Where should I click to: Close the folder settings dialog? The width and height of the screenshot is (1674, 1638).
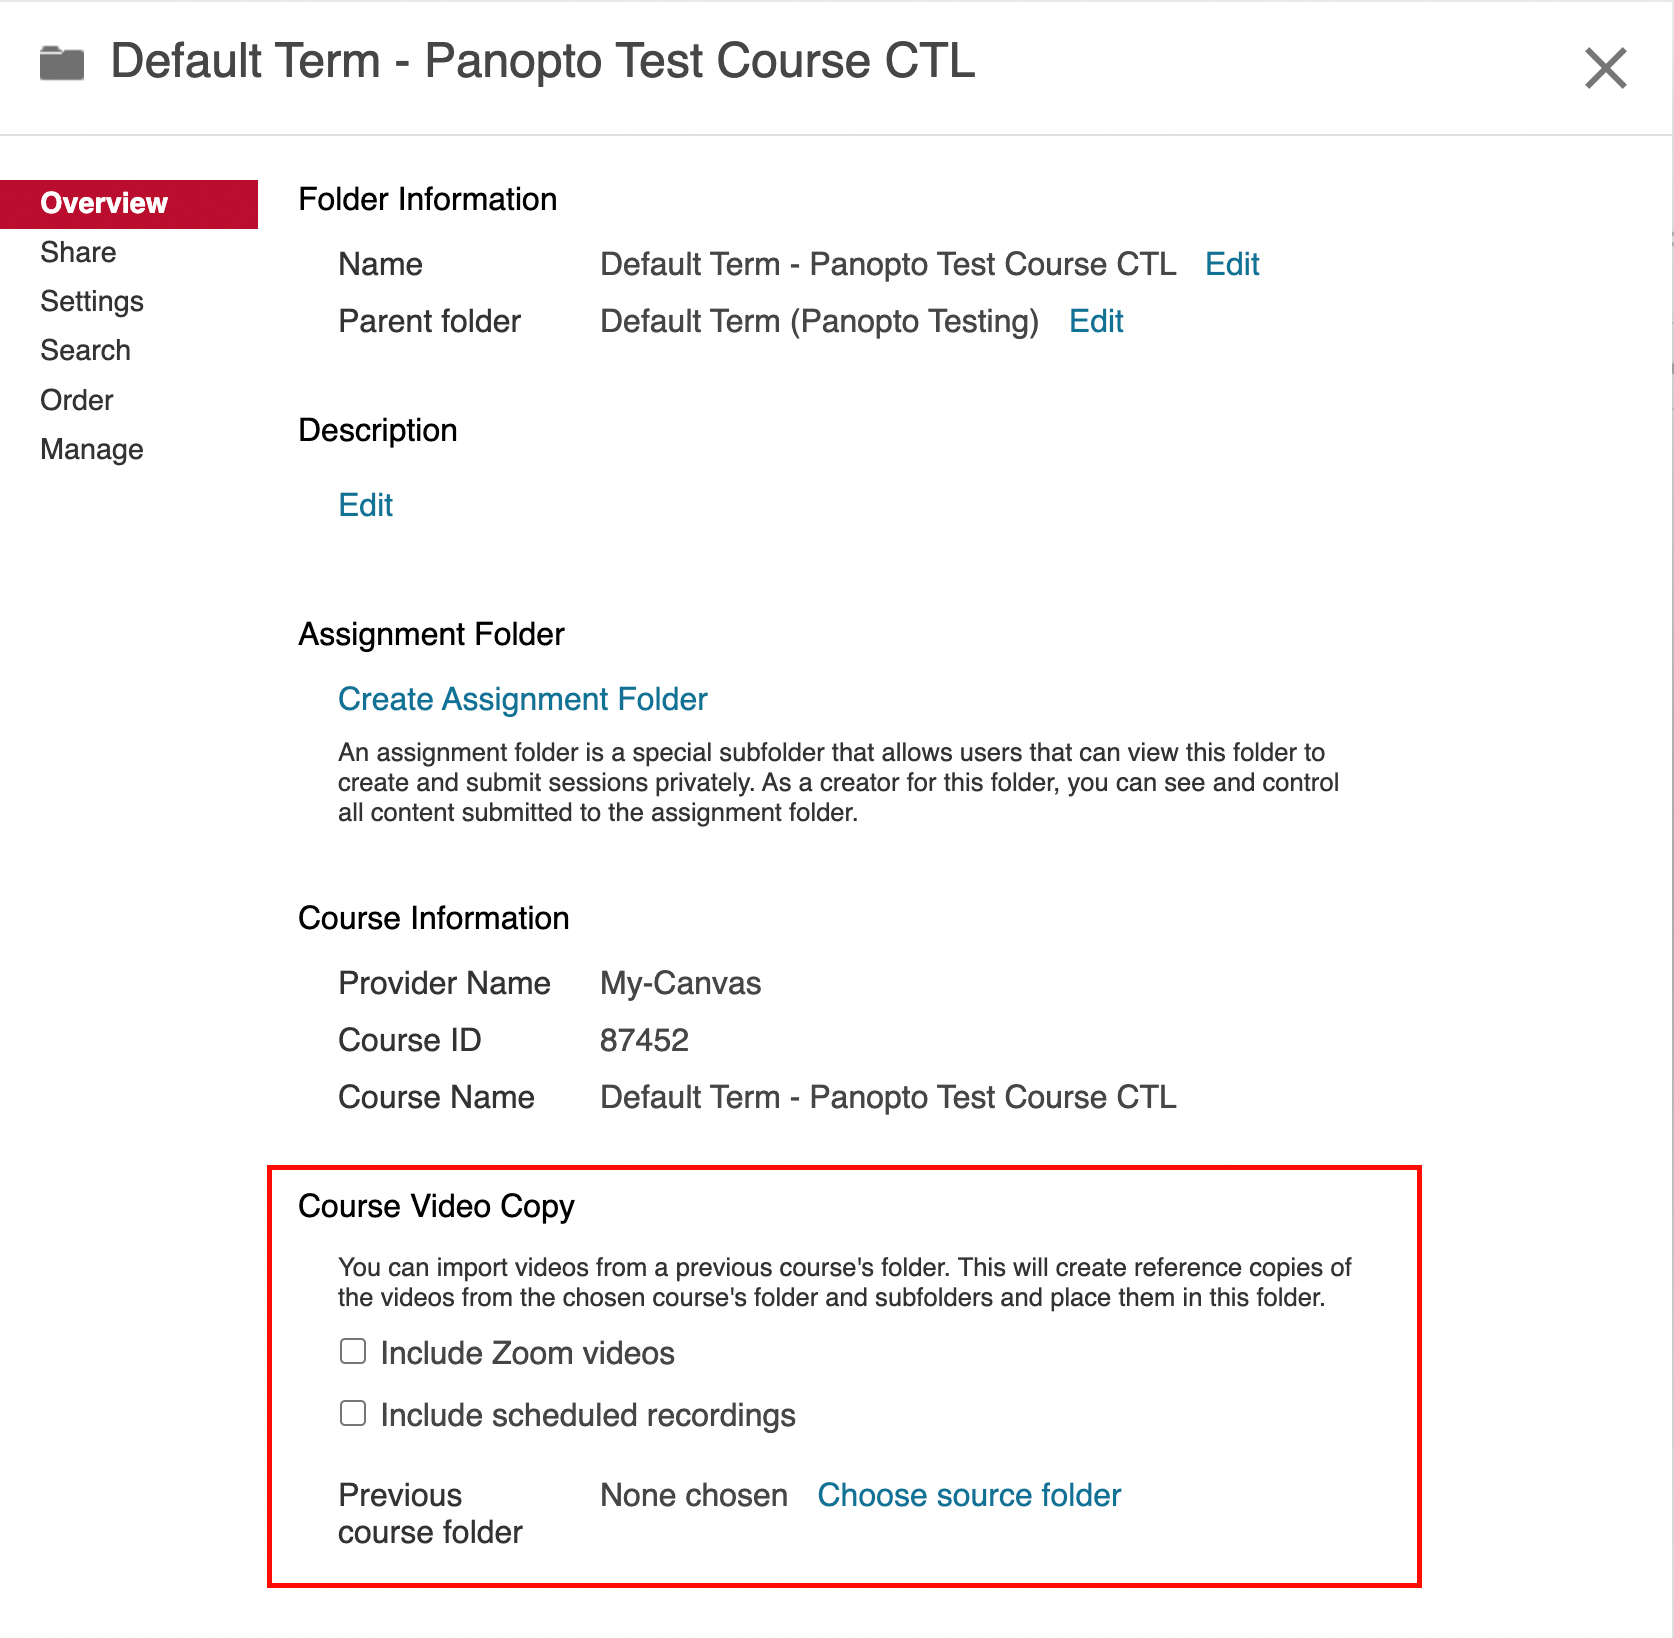tap(1605, 68)
